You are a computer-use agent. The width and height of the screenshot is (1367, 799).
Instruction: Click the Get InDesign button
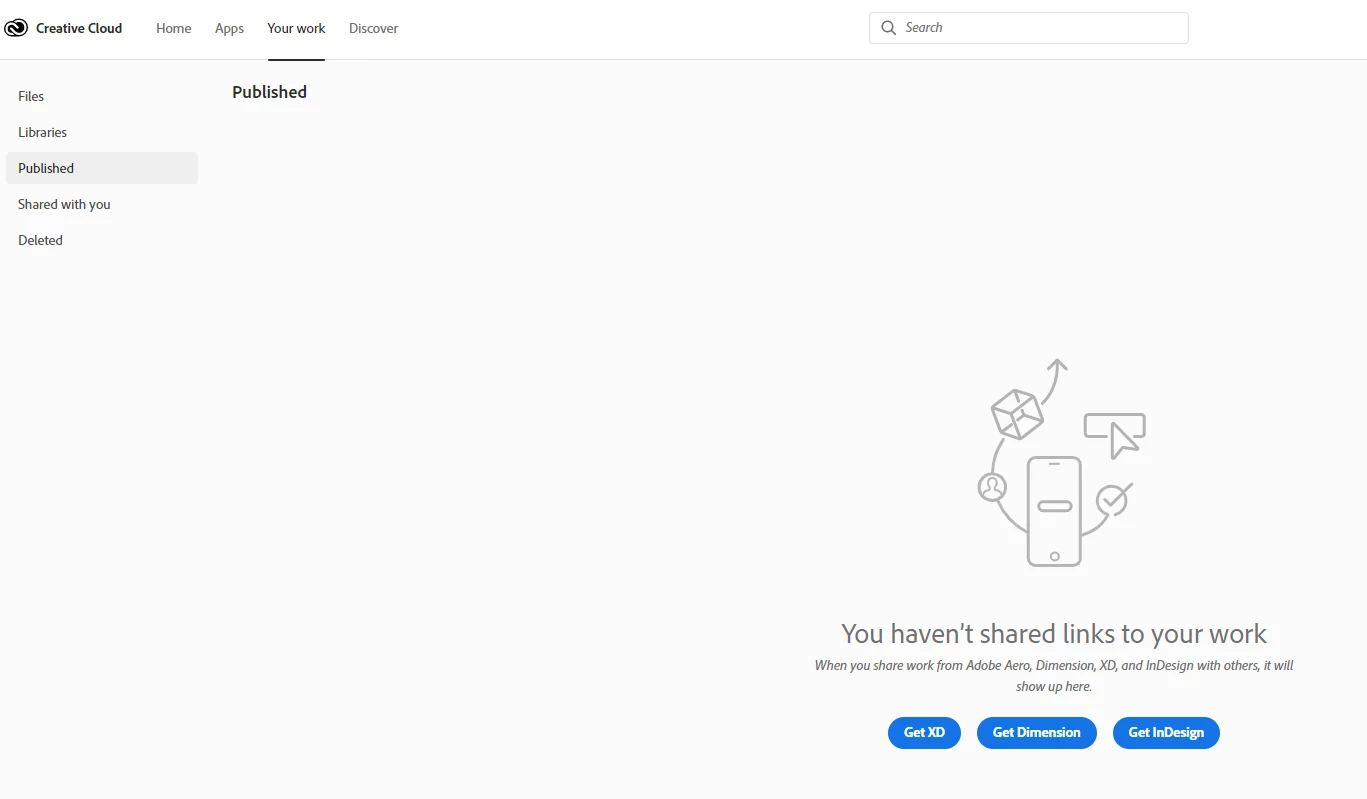coord(1166,733)
